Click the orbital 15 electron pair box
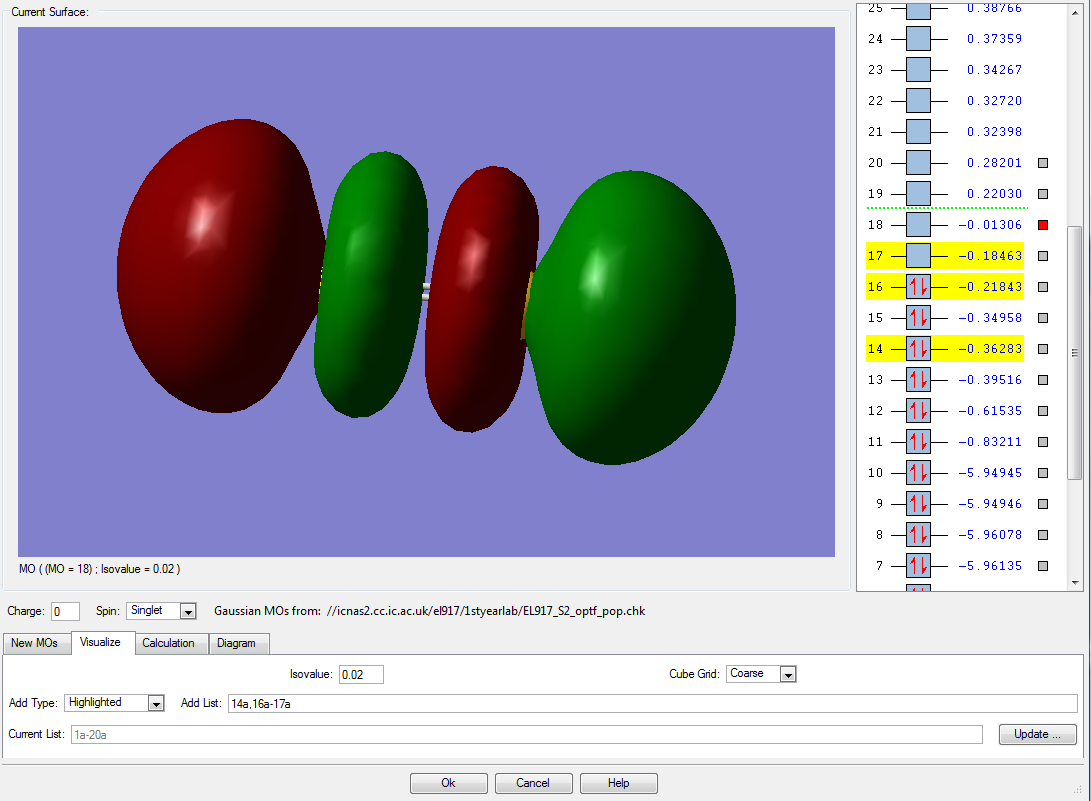Screen dimensions: 1091x801 click(918, 318)
